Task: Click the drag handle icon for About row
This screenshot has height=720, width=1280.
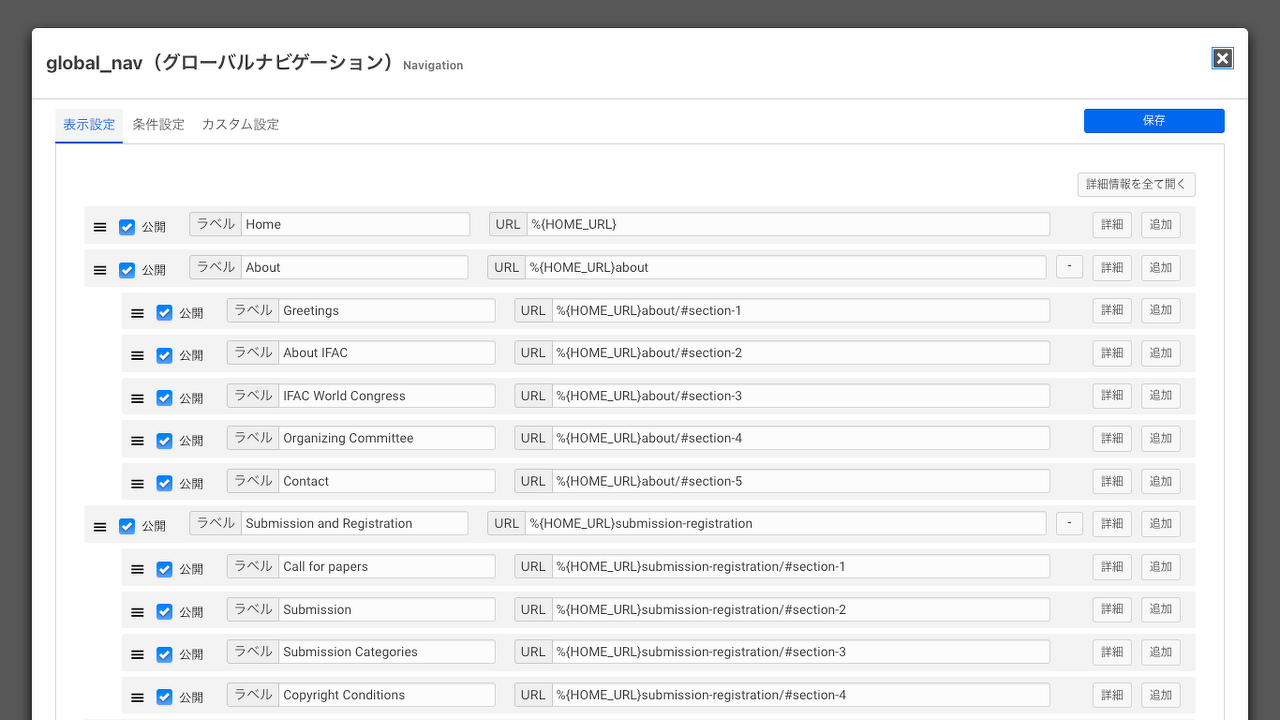Action: click(x=100, y=270)
